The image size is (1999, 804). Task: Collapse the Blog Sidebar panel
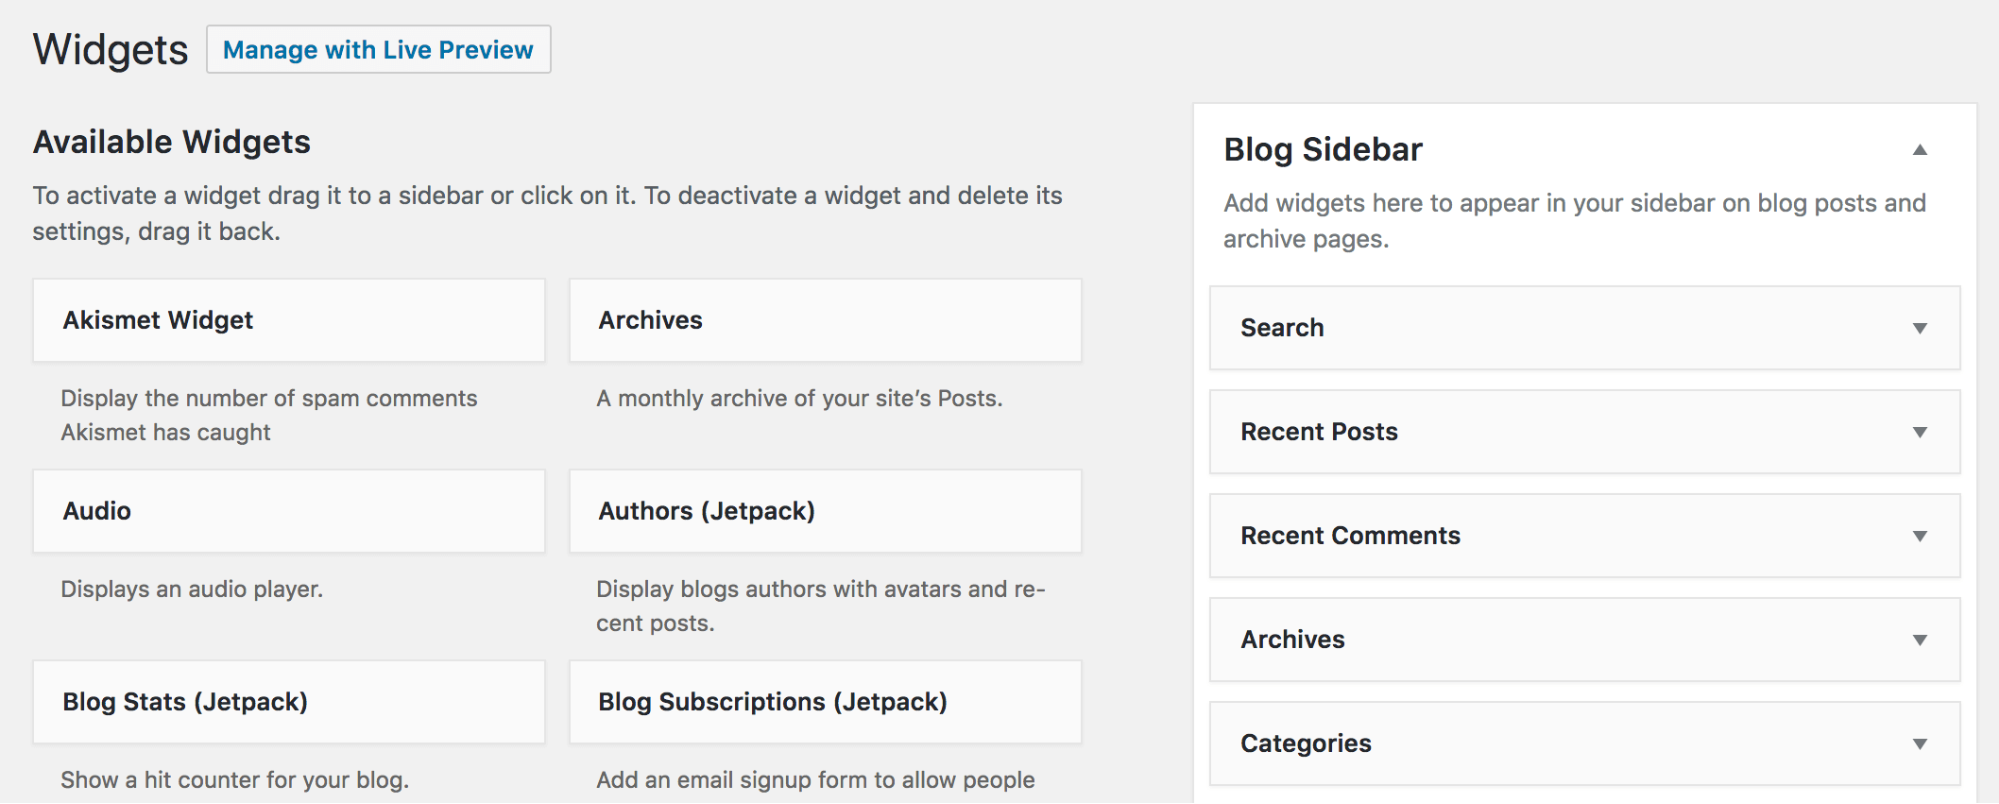1920,148
